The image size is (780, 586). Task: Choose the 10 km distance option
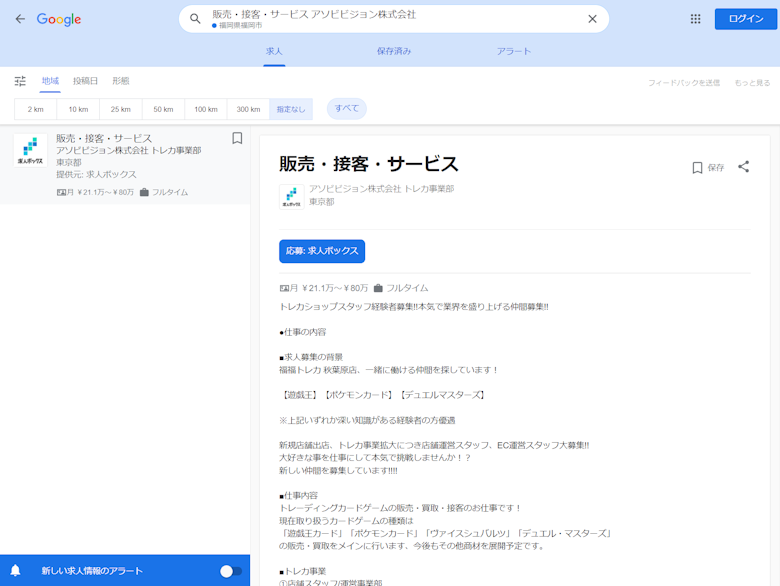(x=78, y=109)
